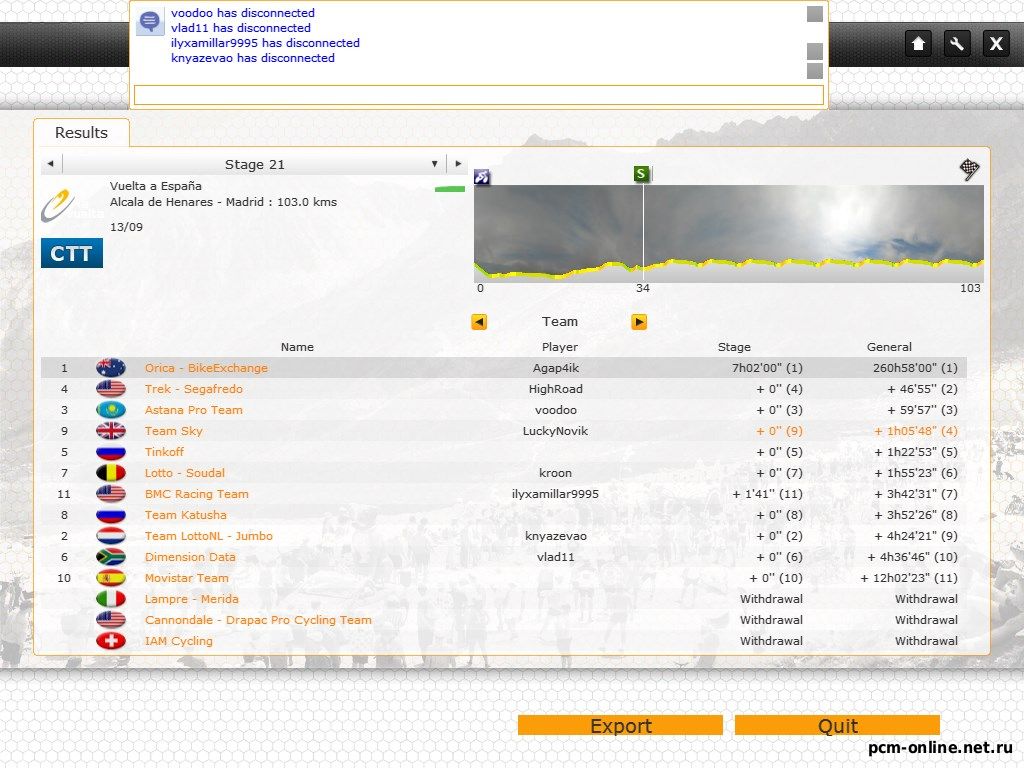This screenshot has width=1024, height=768.
Task: Click player name Agap4ik
Action: (556, 368)
